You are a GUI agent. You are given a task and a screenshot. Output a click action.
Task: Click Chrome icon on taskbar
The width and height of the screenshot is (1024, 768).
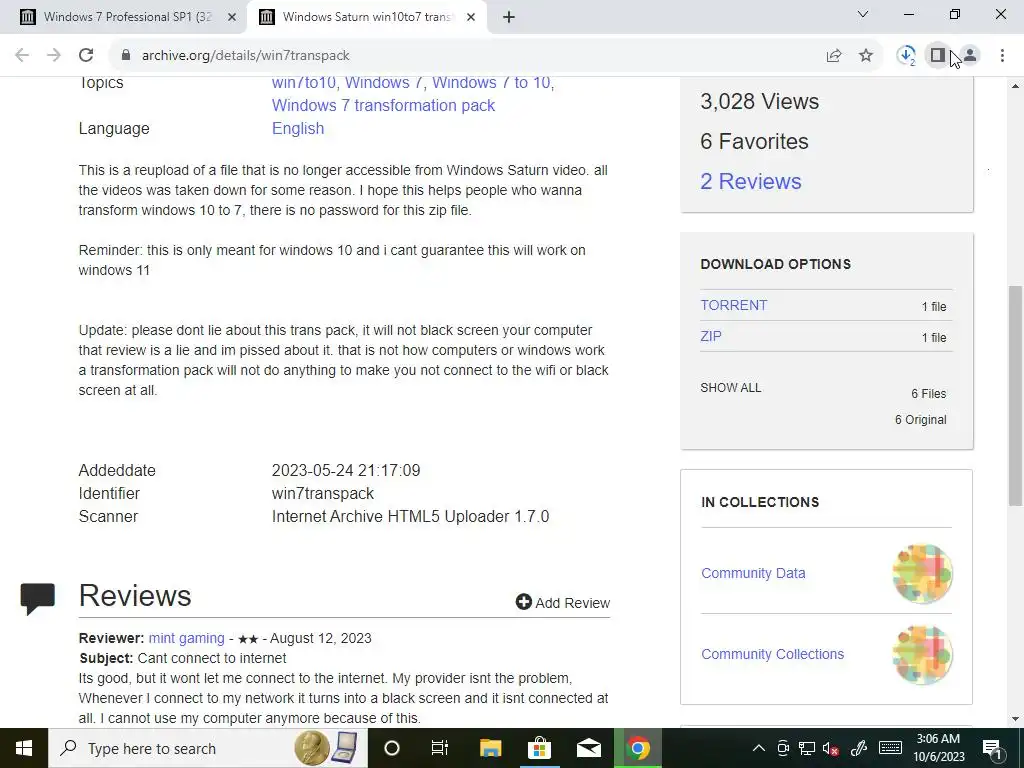coord(638,748)
